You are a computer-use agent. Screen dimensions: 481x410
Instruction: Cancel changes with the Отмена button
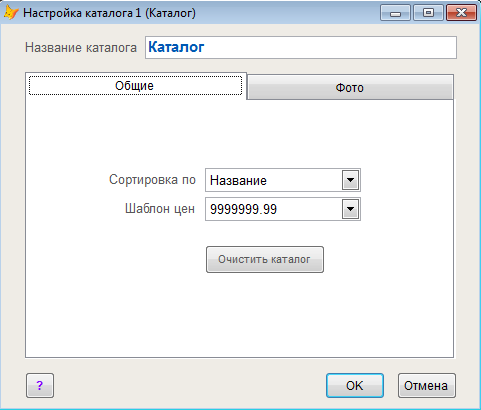point(426,386)
